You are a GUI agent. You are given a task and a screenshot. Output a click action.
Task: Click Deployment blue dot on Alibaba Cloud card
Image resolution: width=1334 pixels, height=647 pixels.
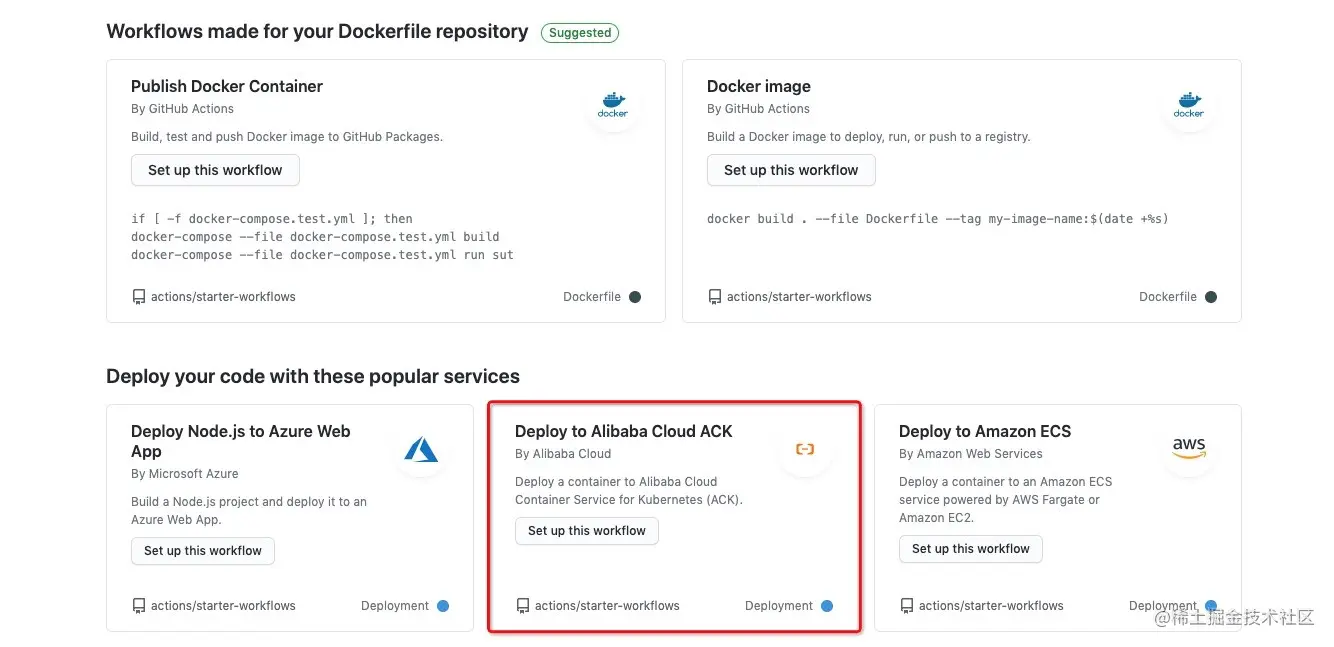coord(827,606)
